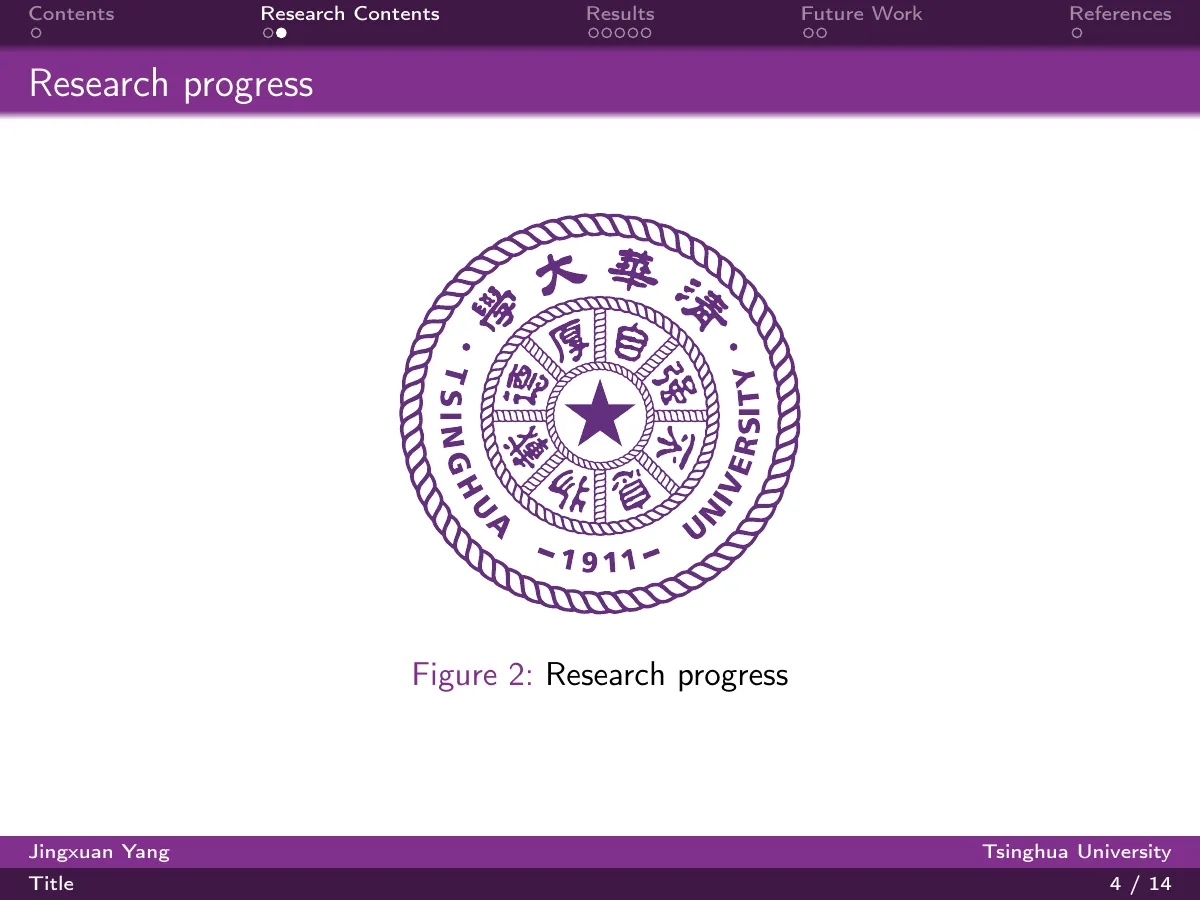Pick the fourth slide dot under Results
This screenshot has height=900, width=1200.
pyautogui.click(x=632, y=33)
